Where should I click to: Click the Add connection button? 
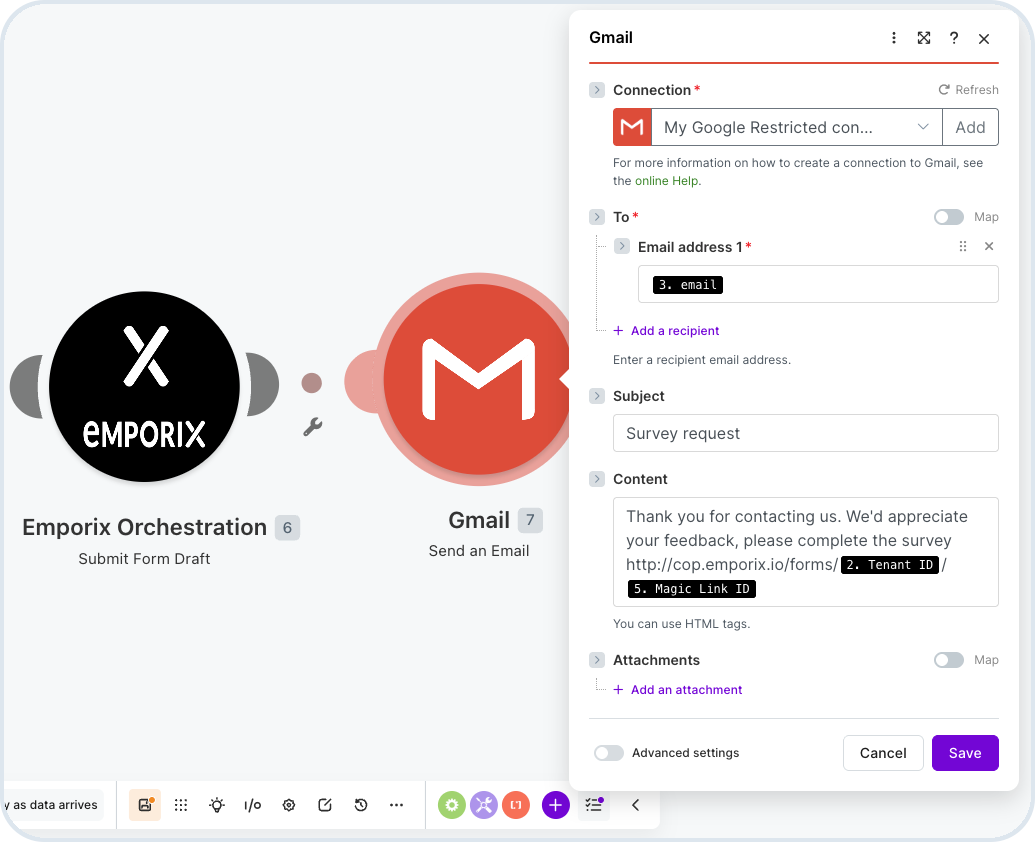click(x=970, y=127)
